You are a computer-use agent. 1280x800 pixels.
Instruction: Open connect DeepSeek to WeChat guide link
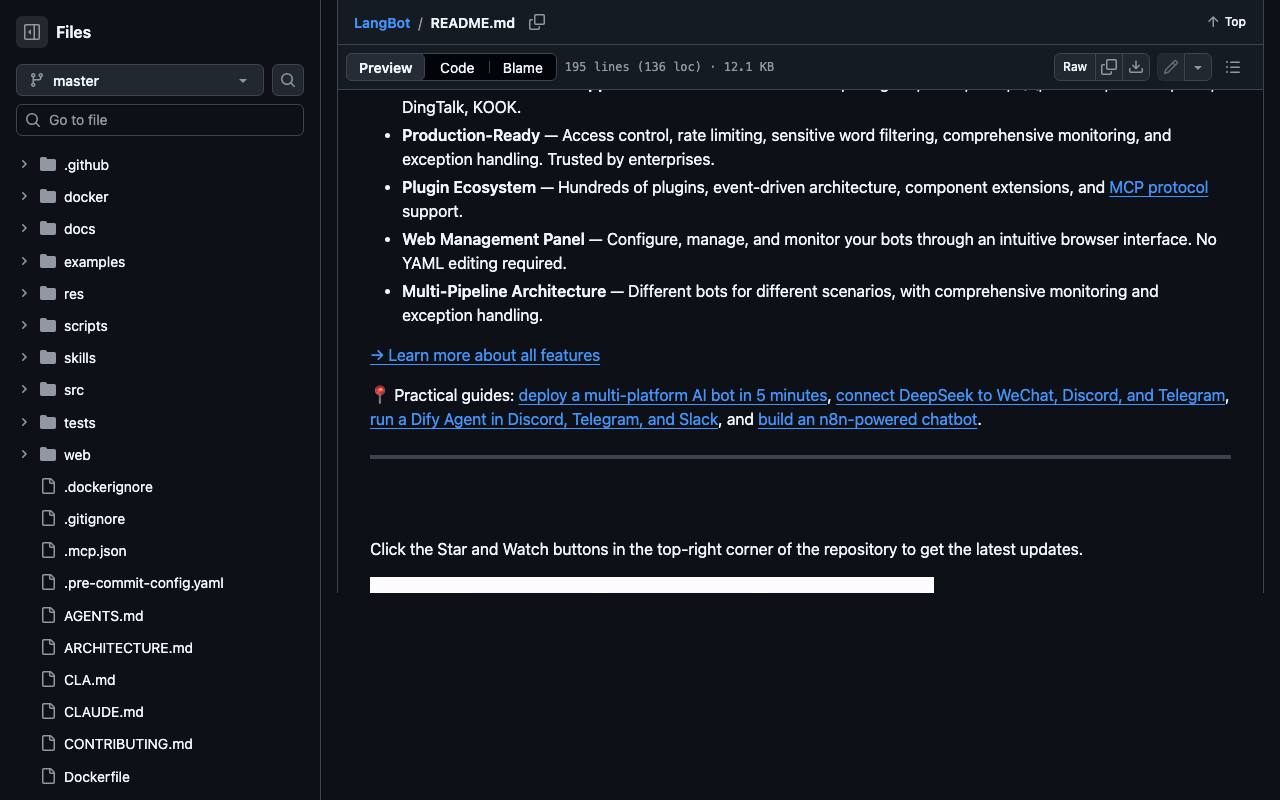click(1030, 395)
